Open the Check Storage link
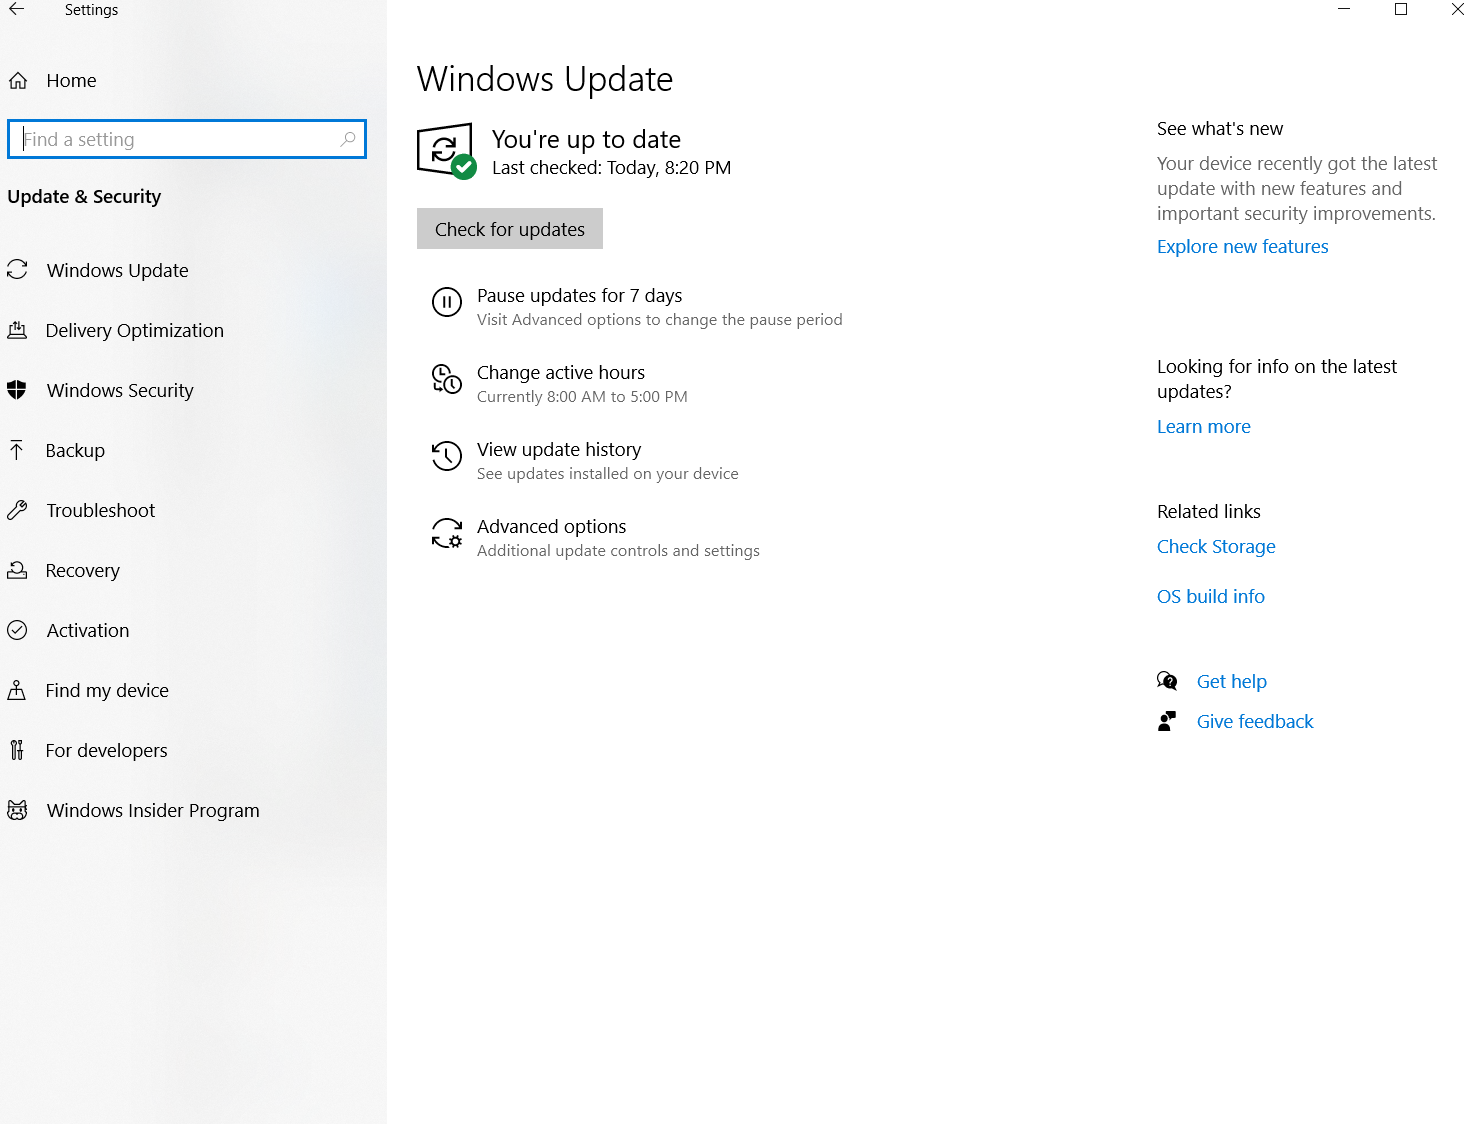1484x1124 pixels. 1216,547
